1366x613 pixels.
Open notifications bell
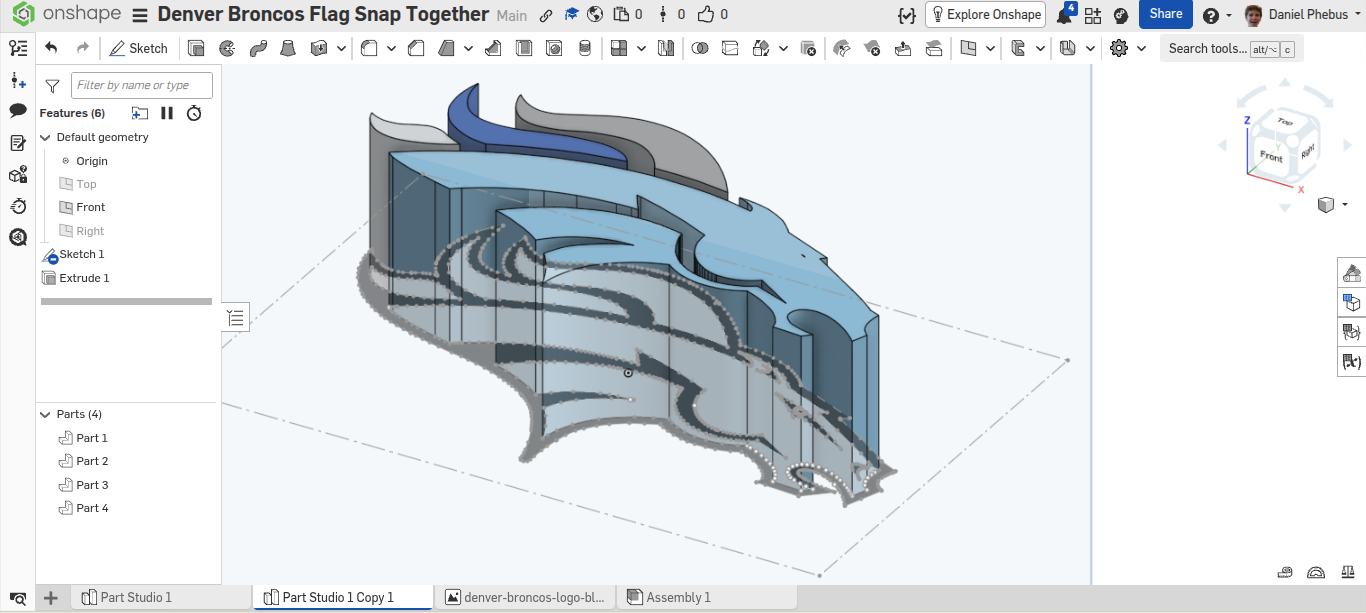(x=1064, y=15)
